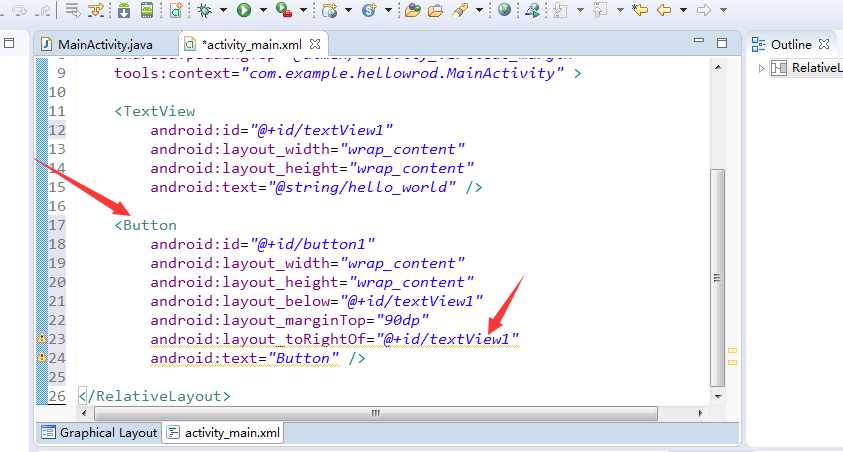Open the New Java Package dropdown arrow
The height and width of the screenshot is (452, 843).
coord(348,10)
